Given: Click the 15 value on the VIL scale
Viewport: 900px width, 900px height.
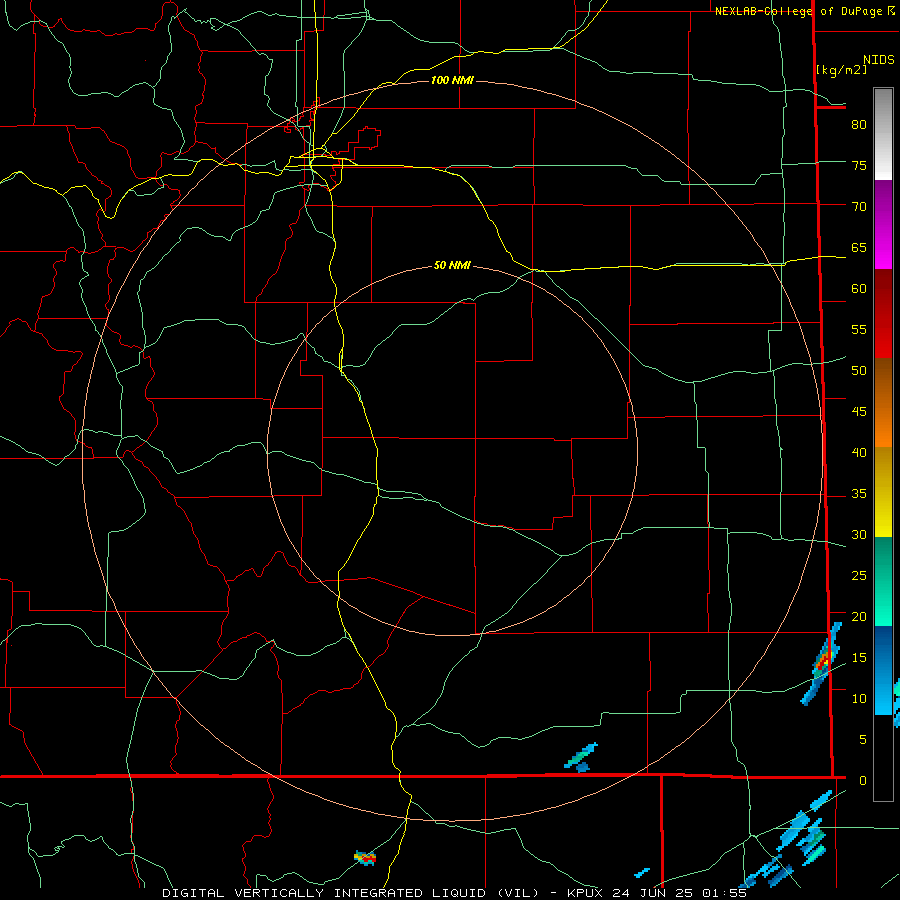Looking at the screenshot, I should coord(859,658).
